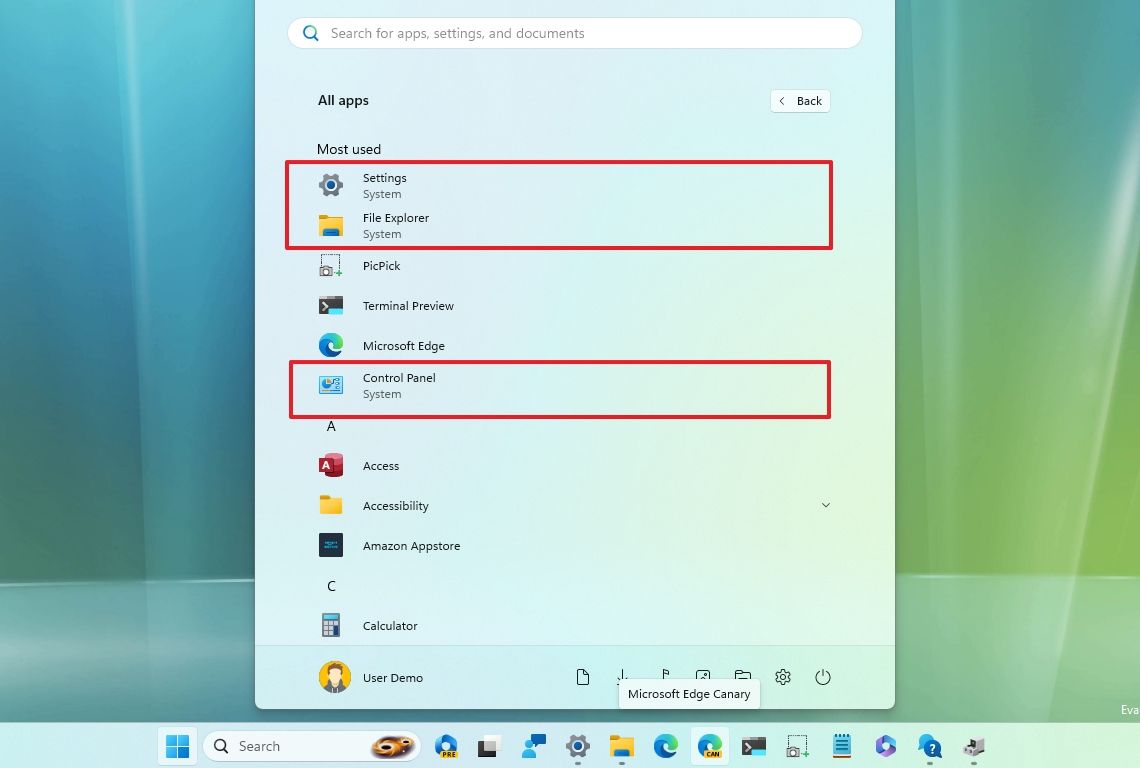The width and height of the screenshot is (1140, 768).
Task: Launch Microsoft Edge from All apps
Action: 404,345
